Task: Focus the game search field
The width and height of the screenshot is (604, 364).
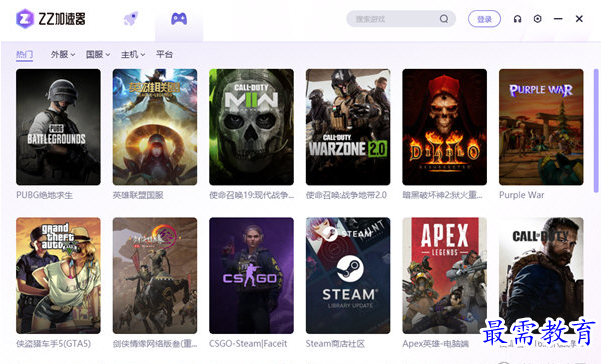Action: [x=401, y=18]
